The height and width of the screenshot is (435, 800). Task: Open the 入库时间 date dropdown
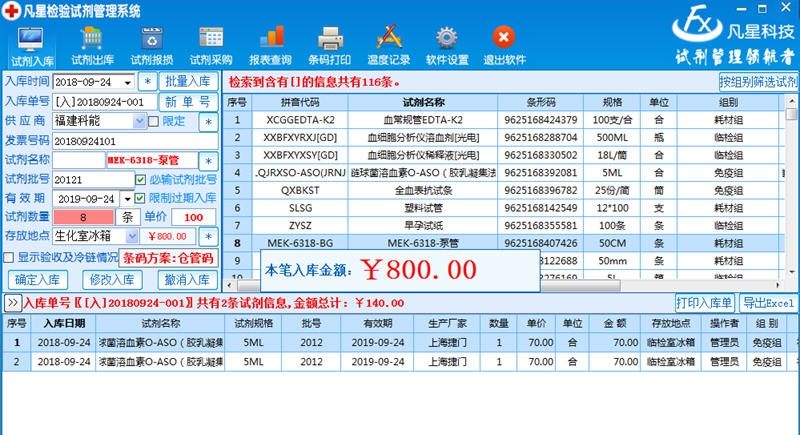tap(128, 82)
